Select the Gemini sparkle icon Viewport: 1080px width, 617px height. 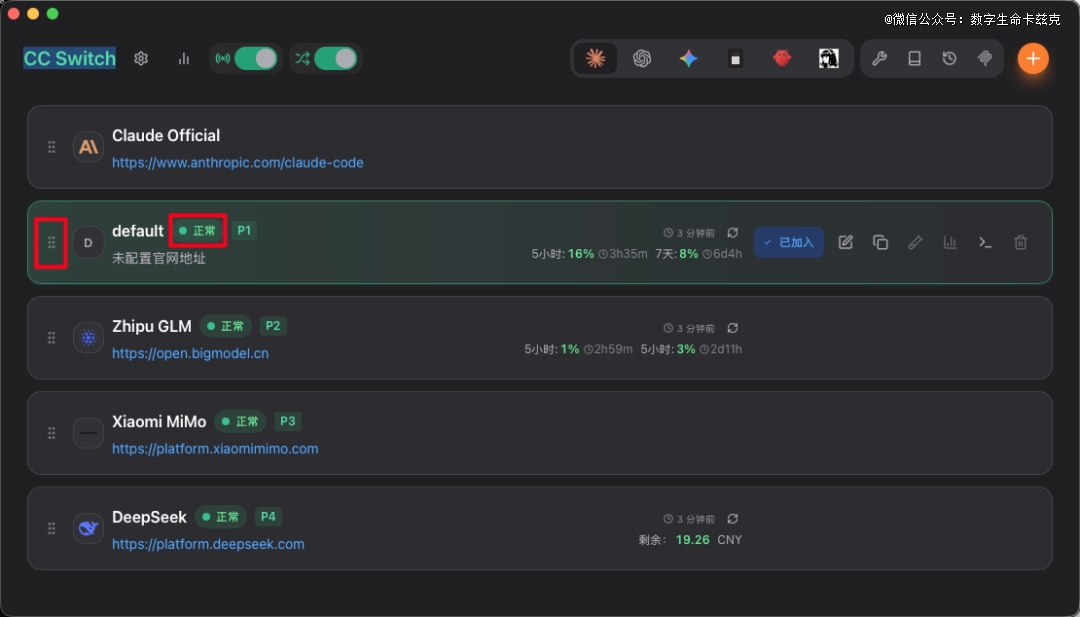pos(688,59)
